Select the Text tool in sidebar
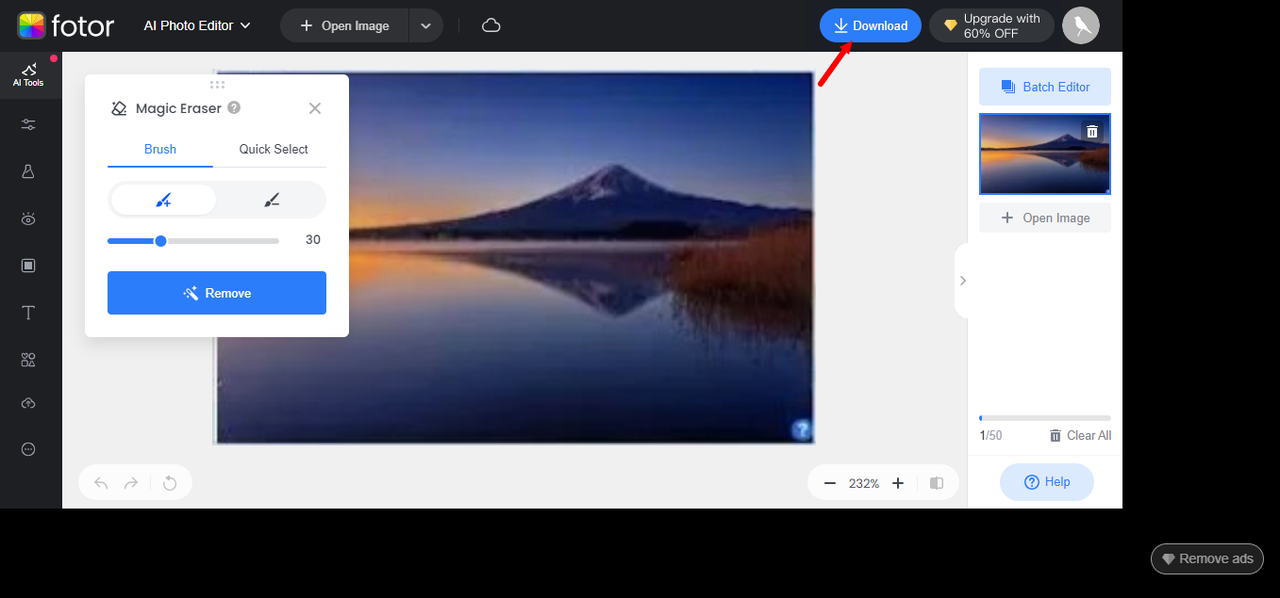1280x598 pixels. [28, 313]
